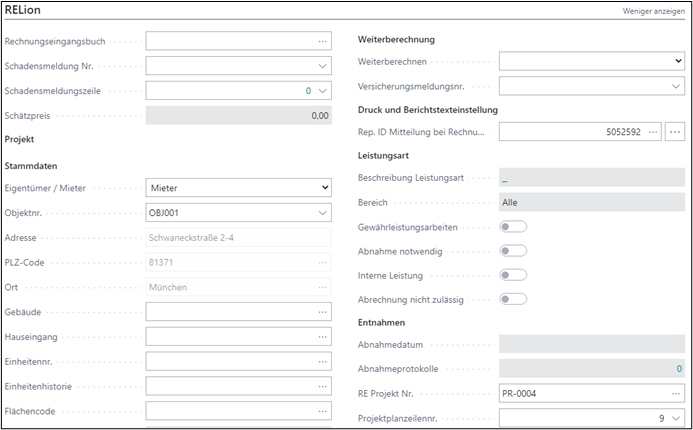The height and width of the screenshot is (430, 693).
Task: Open the Flächencode lookup ellipsis
Action: click(x=322, y=410)
